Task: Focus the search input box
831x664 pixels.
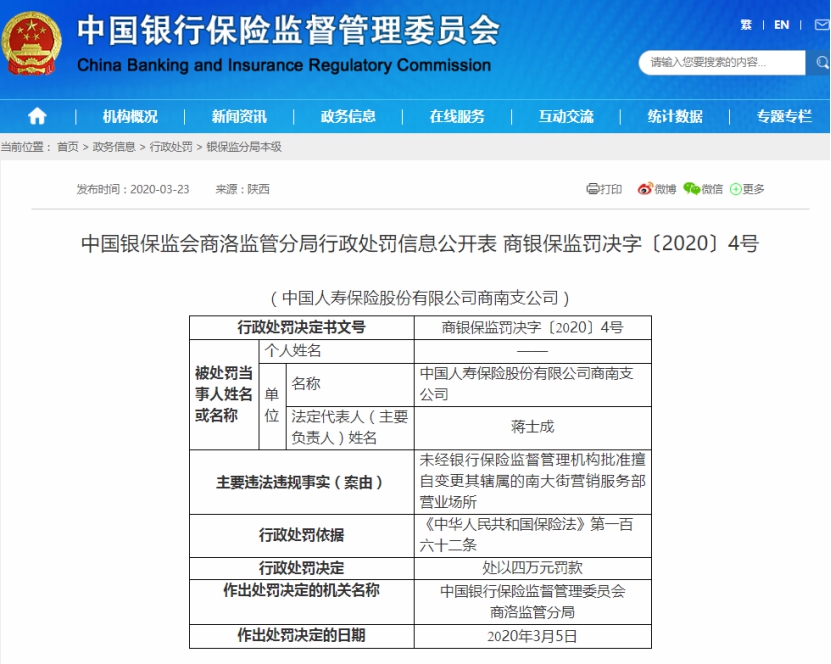Action: tap(722, 63)
